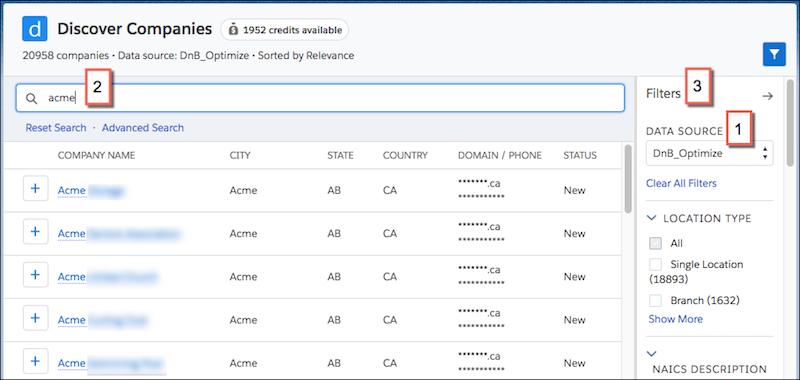Click Clear All Filters link
This screenshot has width=800, height=380.
(x=681, y=183)
